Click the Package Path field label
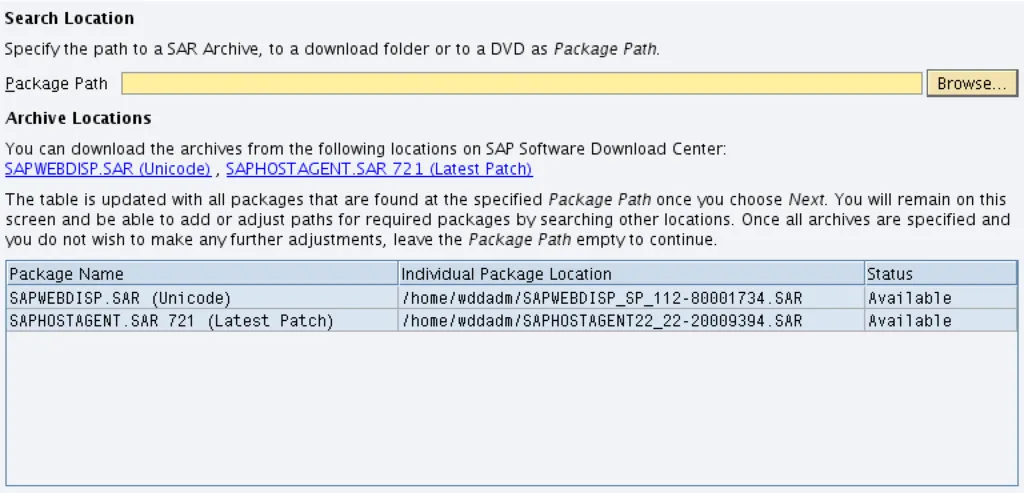Screen dimensions: 1024x493 point(56,84)
